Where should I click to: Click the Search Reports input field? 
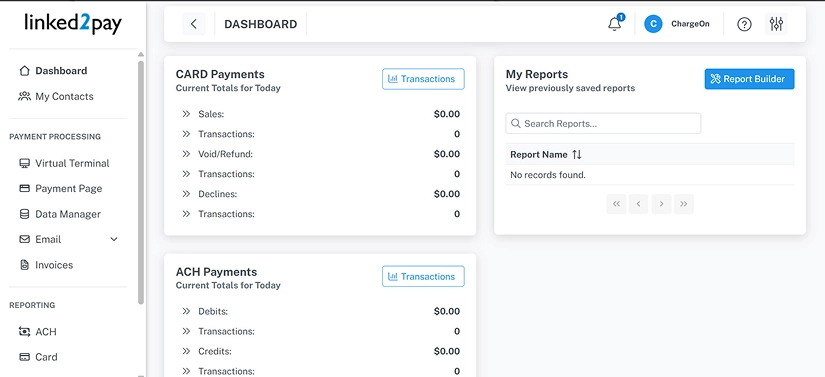[603, 124]
